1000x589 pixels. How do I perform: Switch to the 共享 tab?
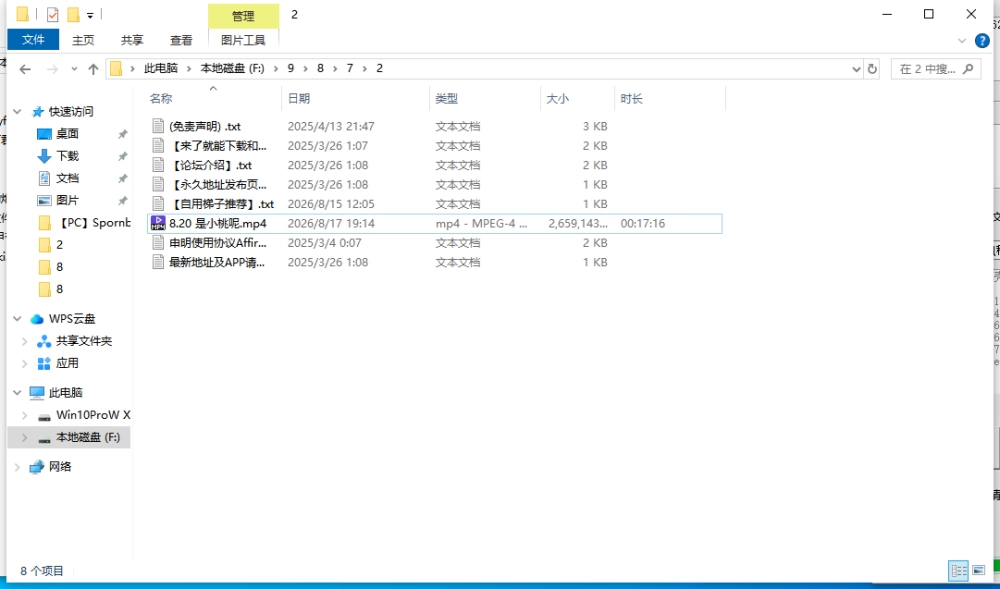132,40
